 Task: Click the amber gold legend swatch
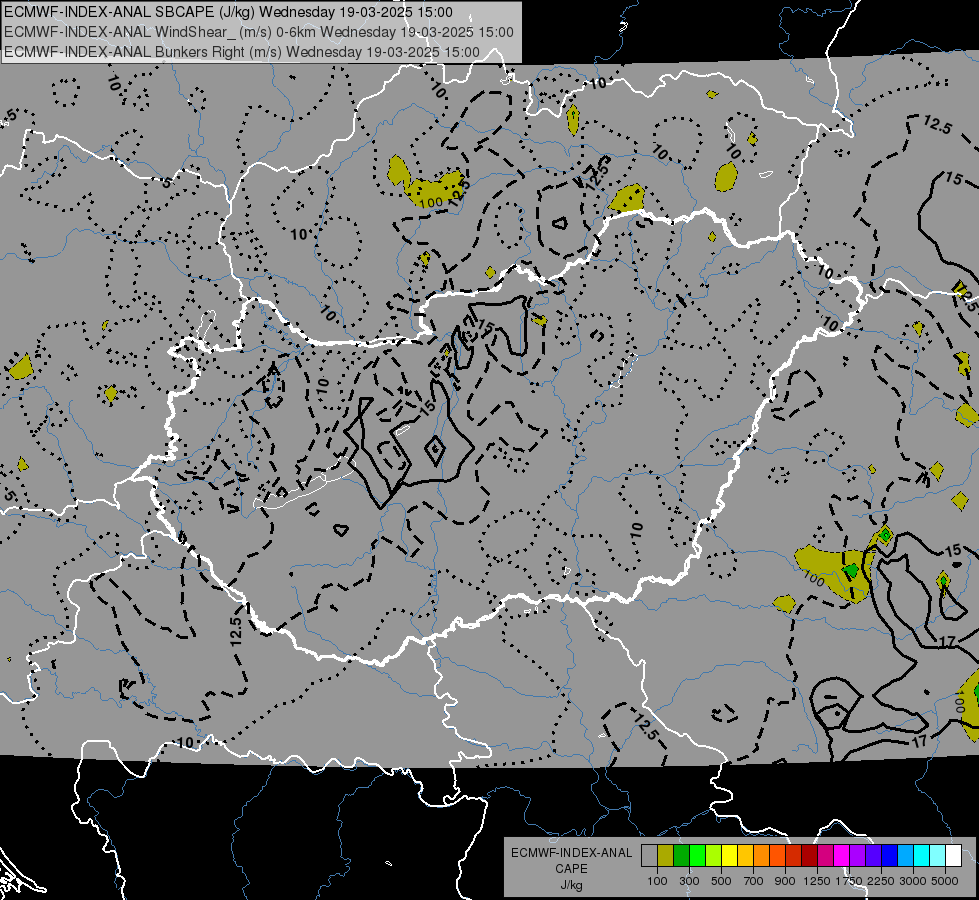(745, 856)
